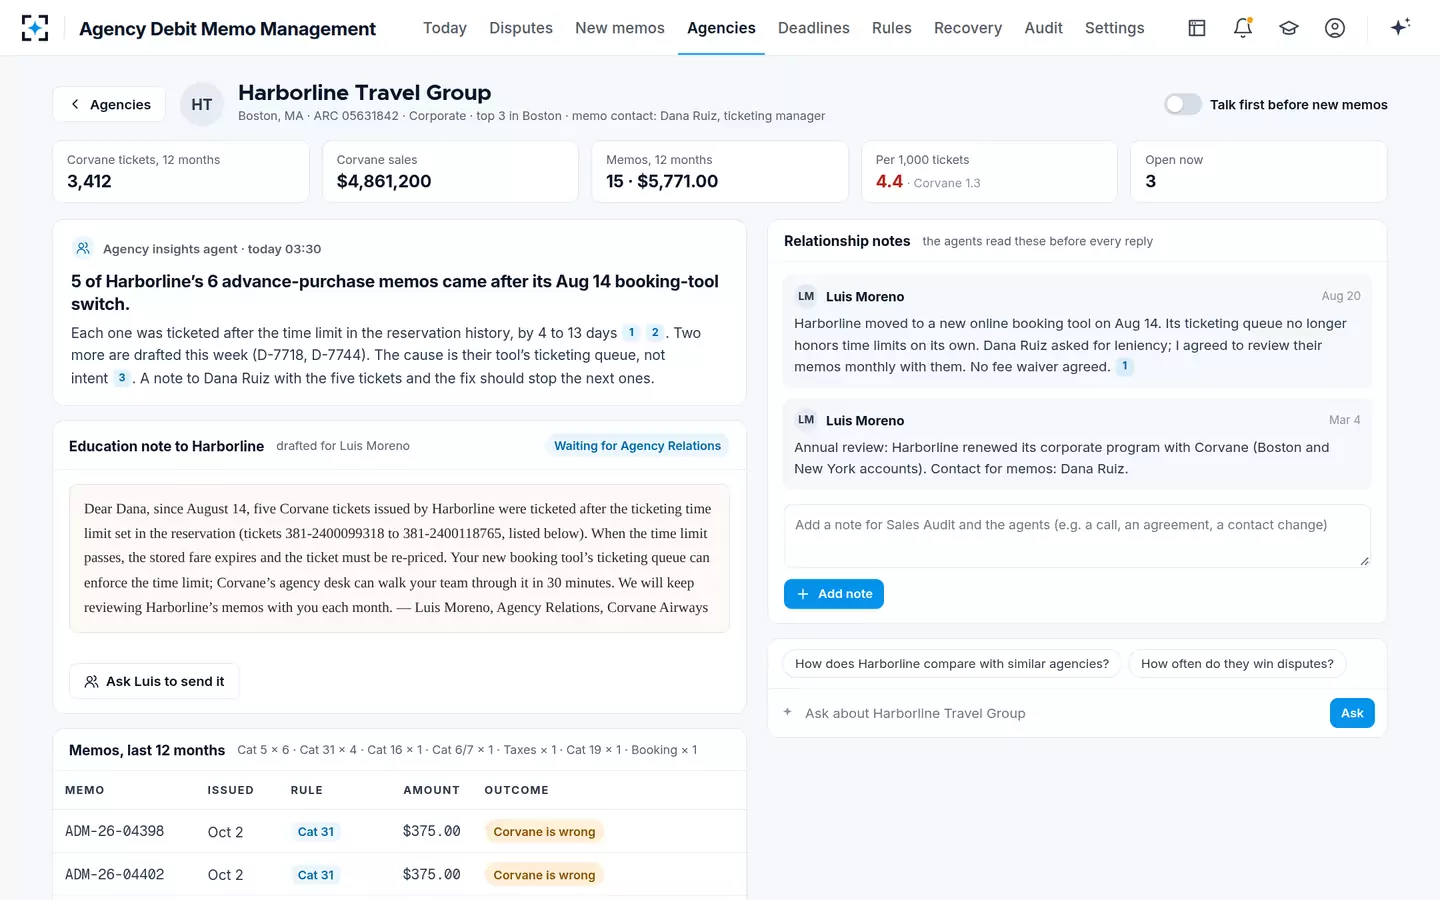Focus the Ask about Harborline input

pos(1060,713)
